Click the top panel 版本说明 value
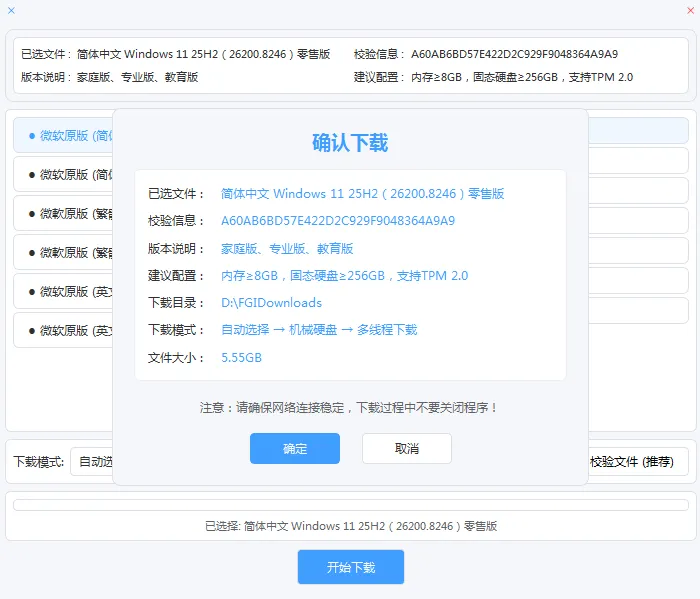This screenshot has height=599, width=700. click(x=138, y=77)
